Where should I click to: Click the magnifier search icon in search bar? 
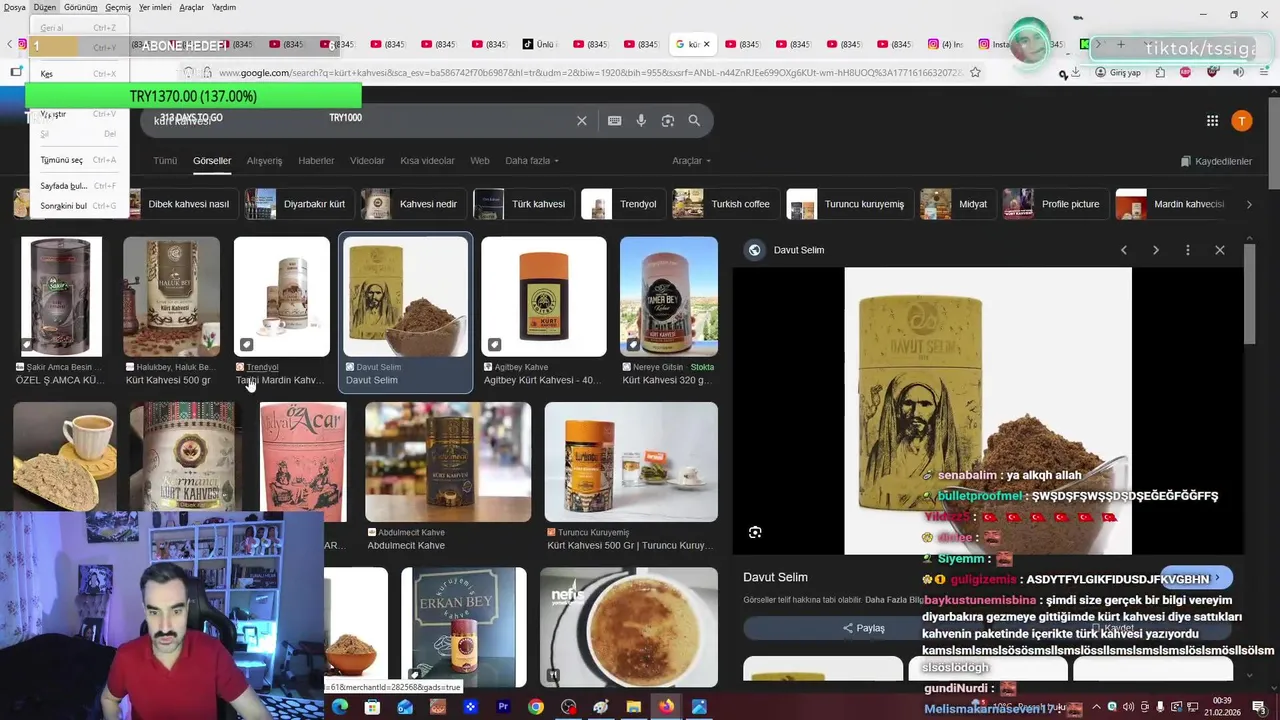(694, 121)
